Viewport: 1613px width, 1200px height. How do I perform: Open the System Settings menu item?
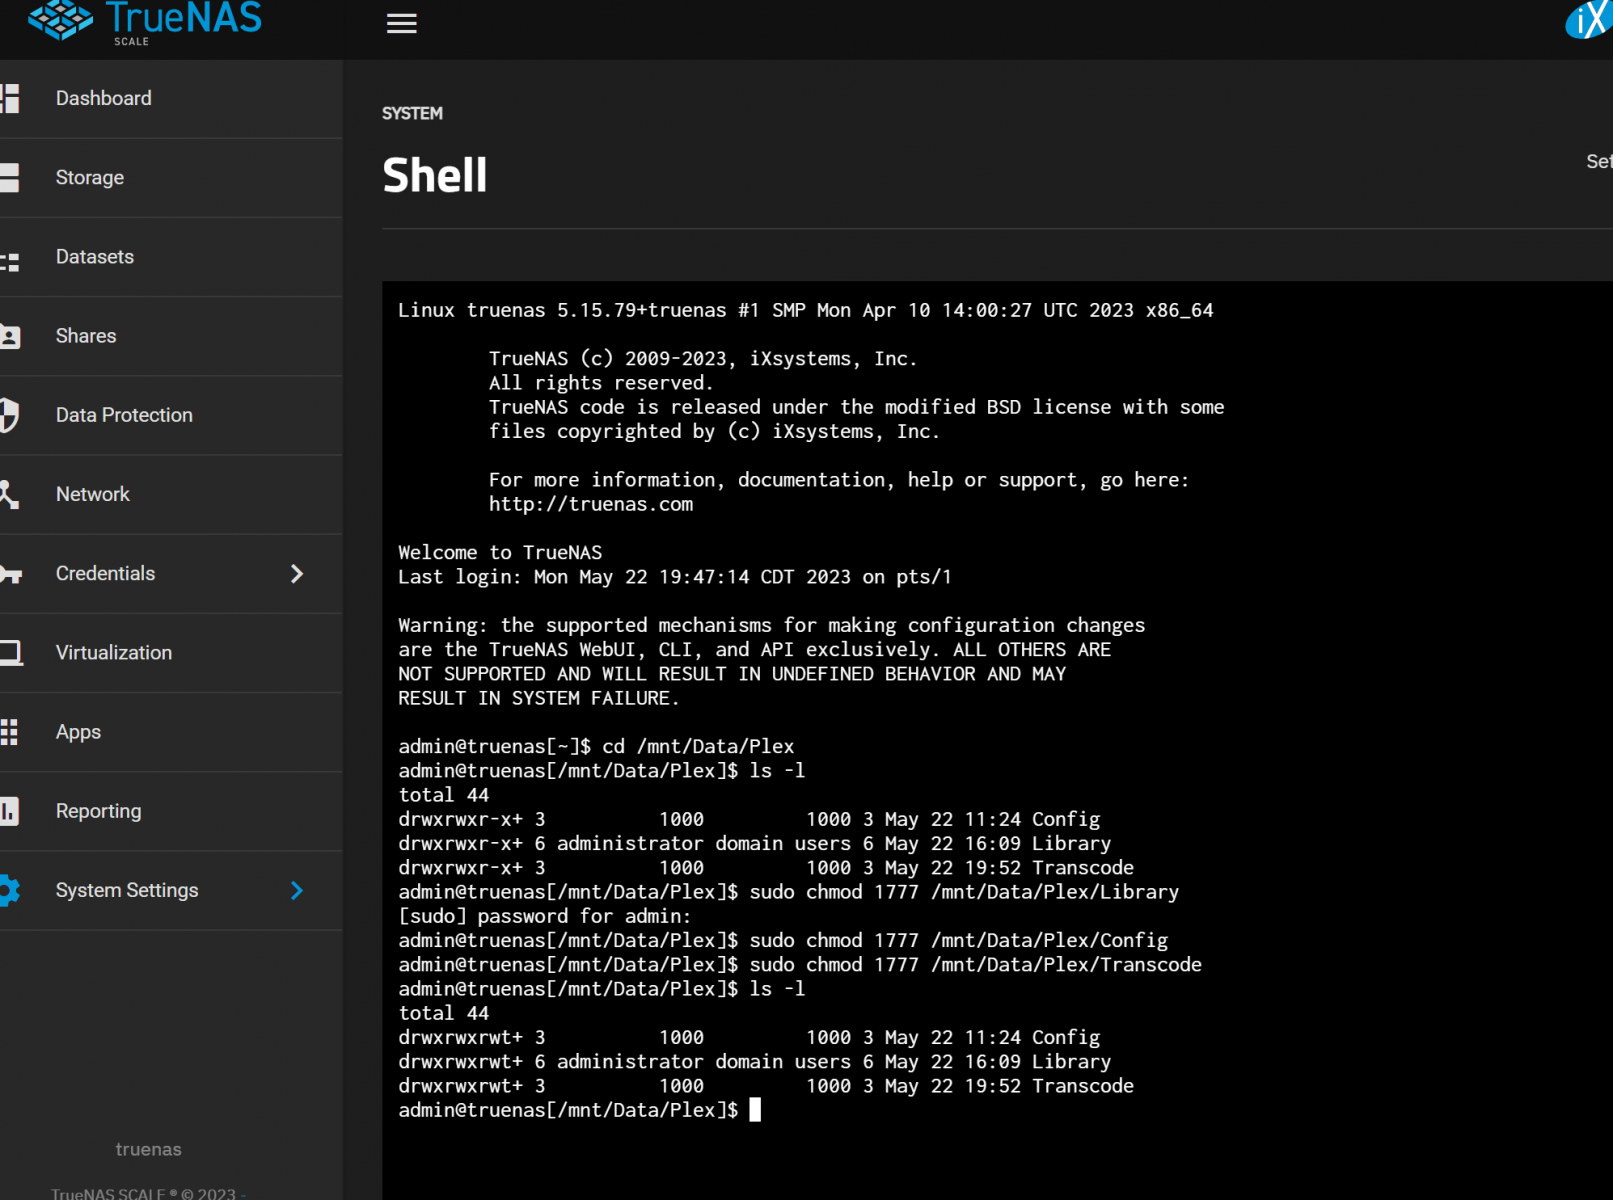[x=171, y=890]
